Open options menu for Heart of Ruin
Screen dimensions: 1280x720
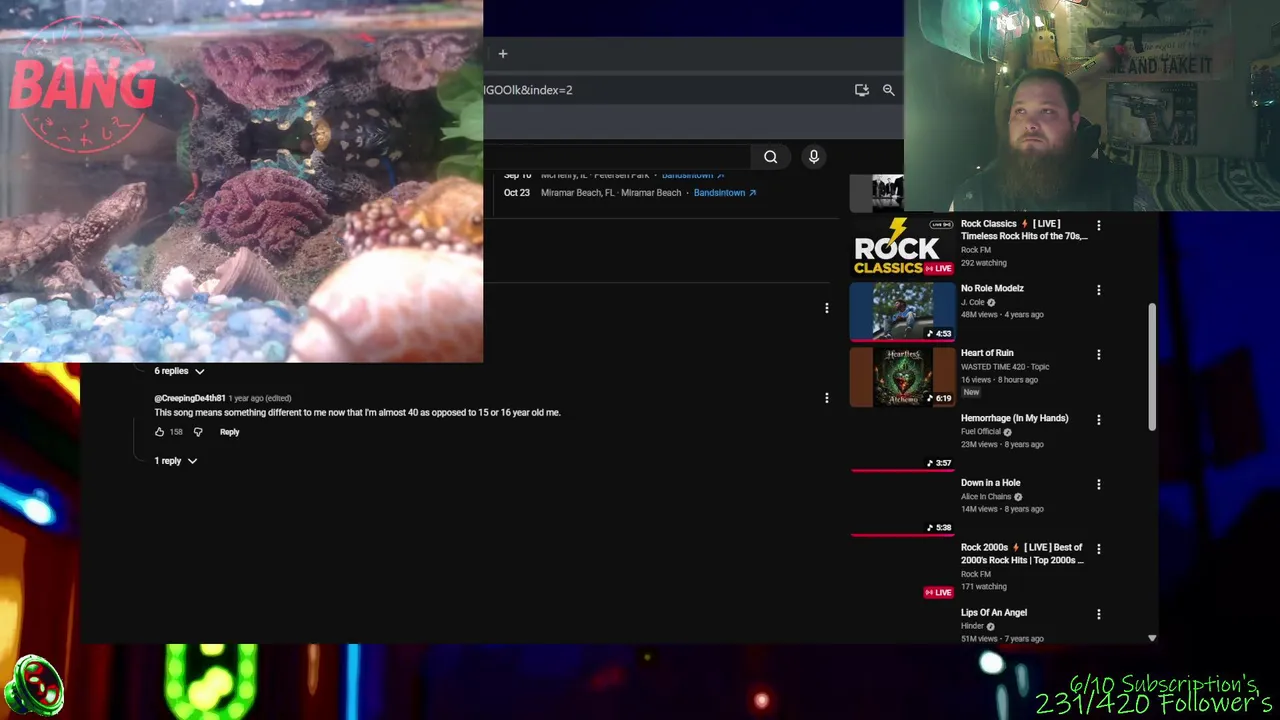point(1099,355)
